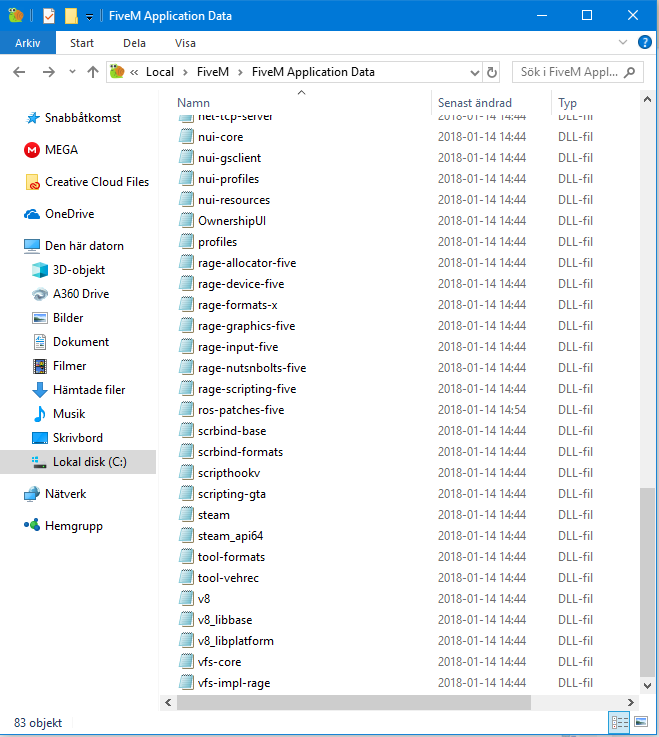Click the horizontal scrollbar left arrow
Viewport: 659px width, 737px height.
click(168, 702)
